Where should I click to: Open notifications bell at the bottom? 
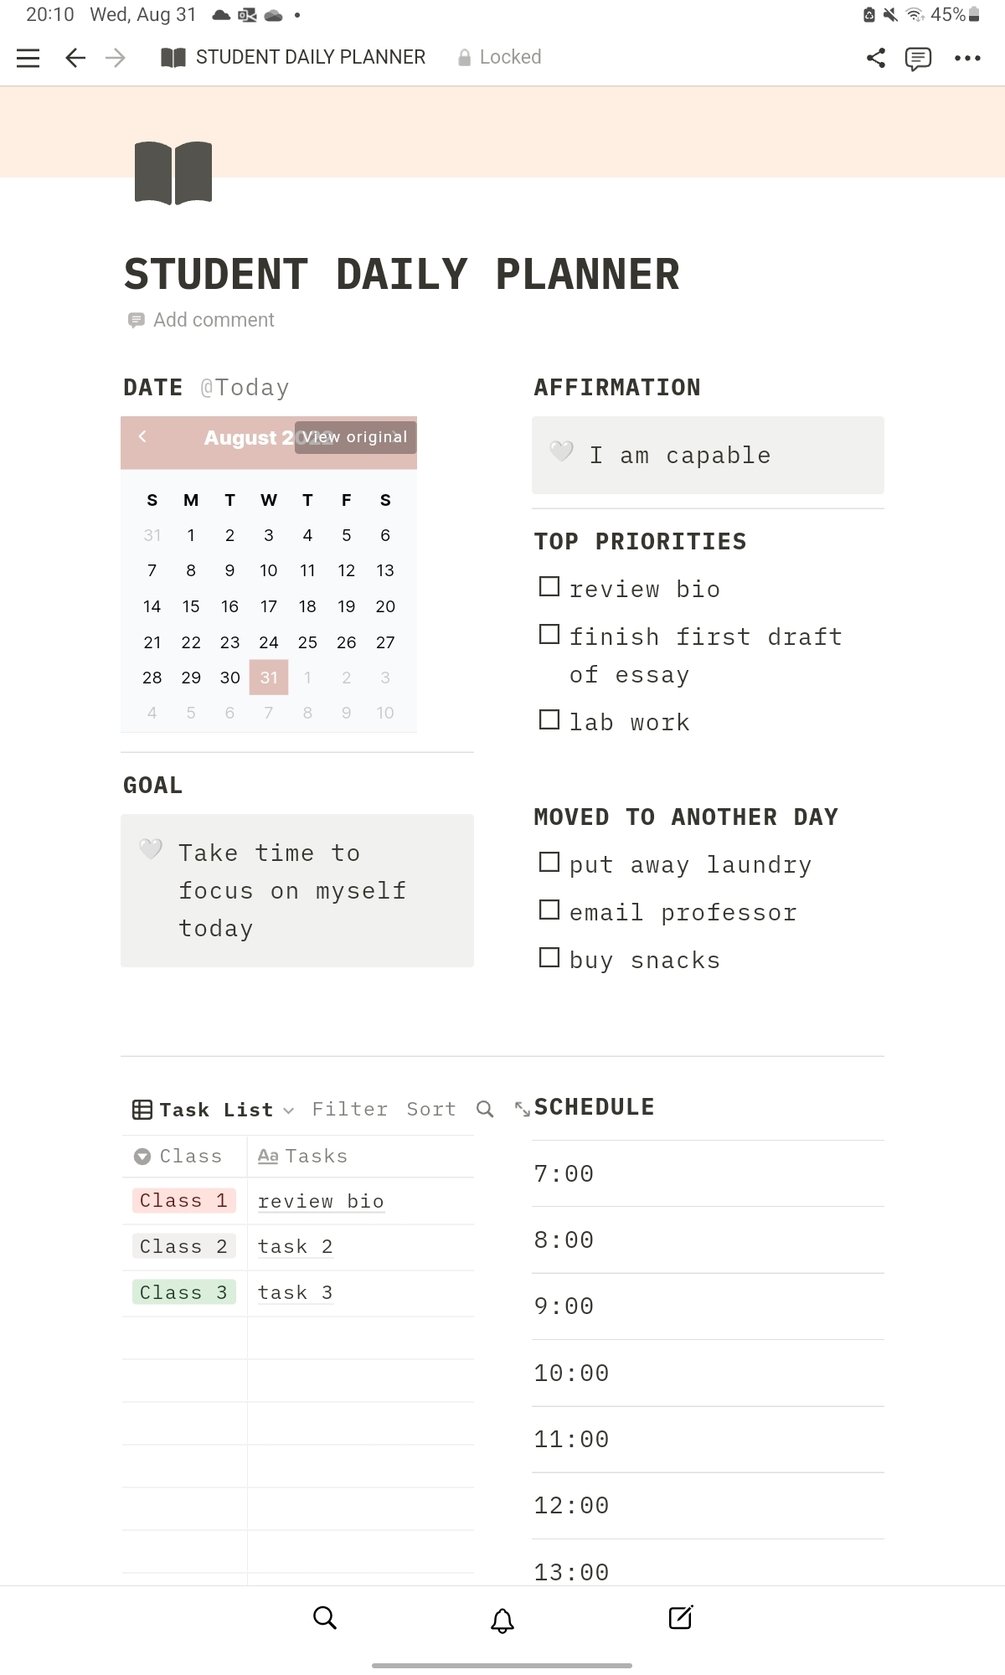coord(503,1620)
